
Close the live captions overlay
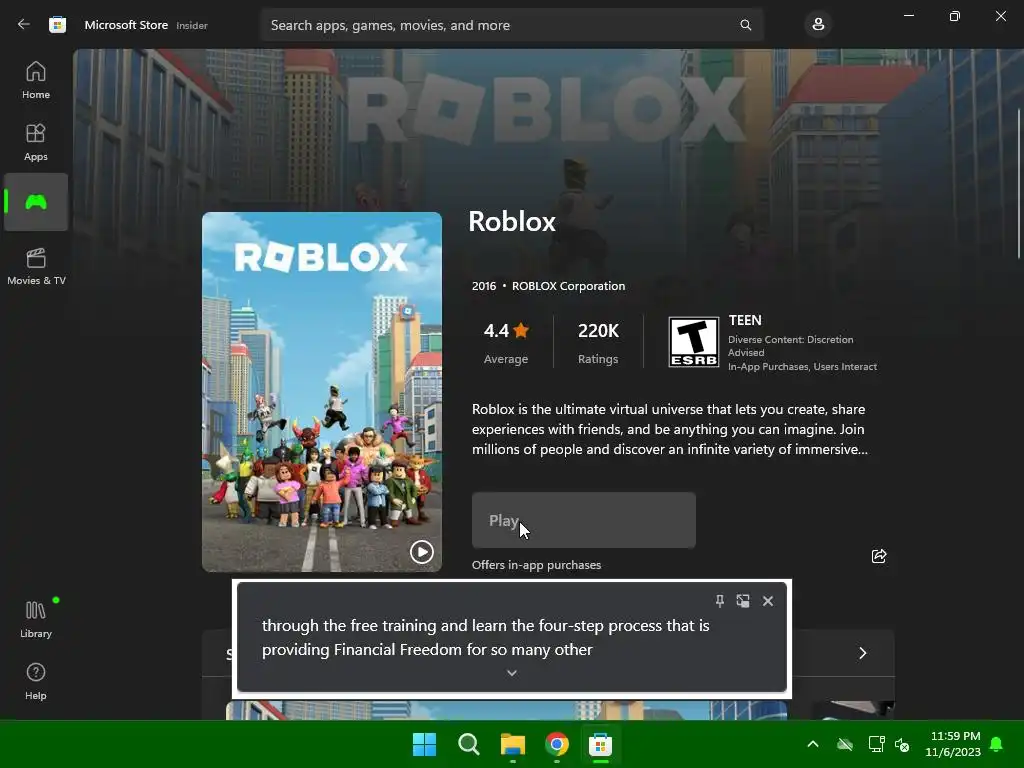[x=768, y=601]
